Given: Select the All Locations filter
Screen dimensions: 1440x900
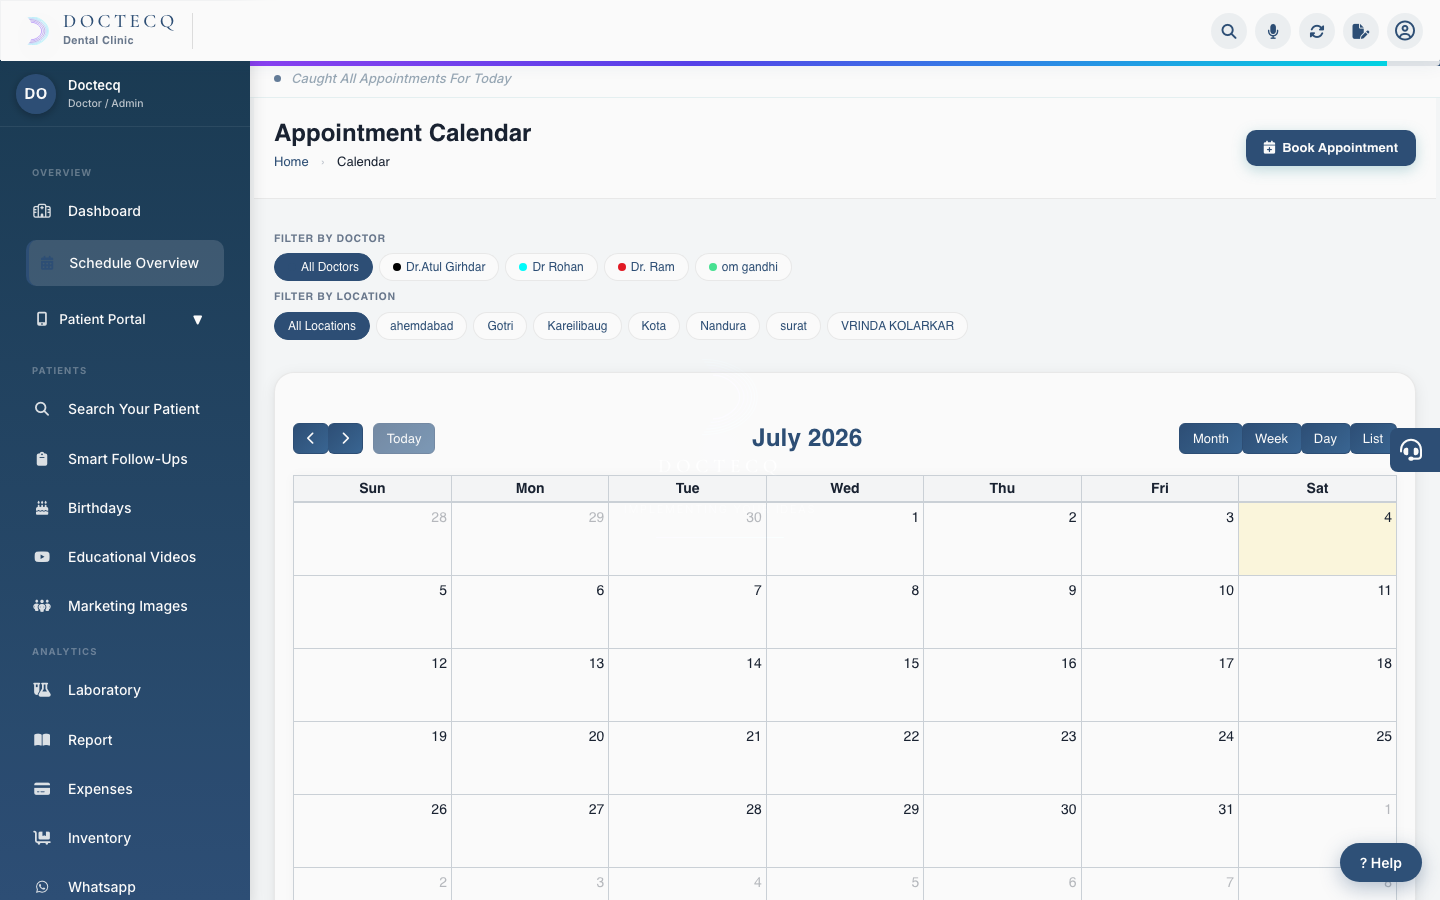Looking at the screenshot, I should coord(322,326).
